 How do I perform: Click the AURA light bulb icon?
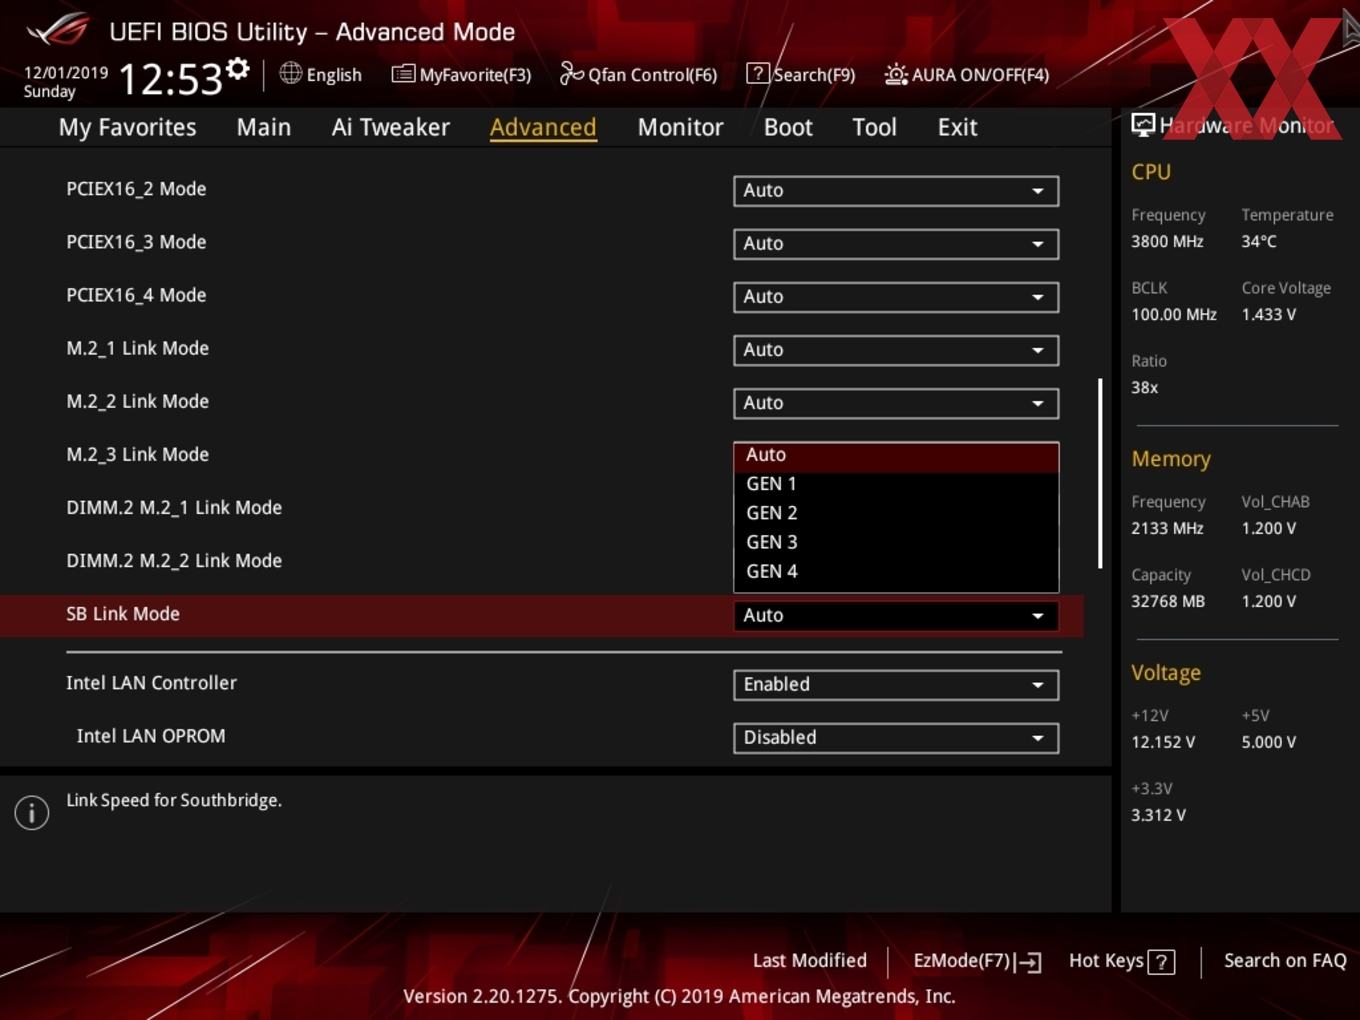coord(896,74)
